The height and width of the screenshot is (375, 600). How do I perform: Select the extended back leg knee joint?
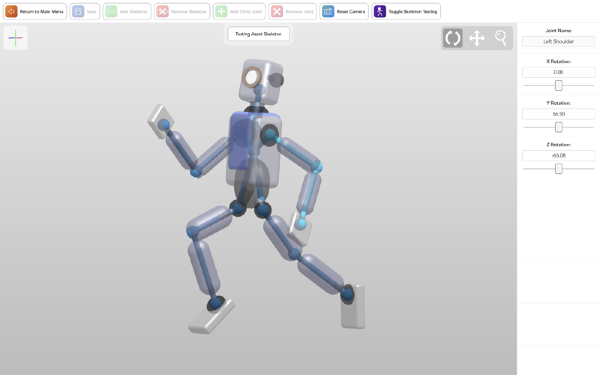[294, 254]
